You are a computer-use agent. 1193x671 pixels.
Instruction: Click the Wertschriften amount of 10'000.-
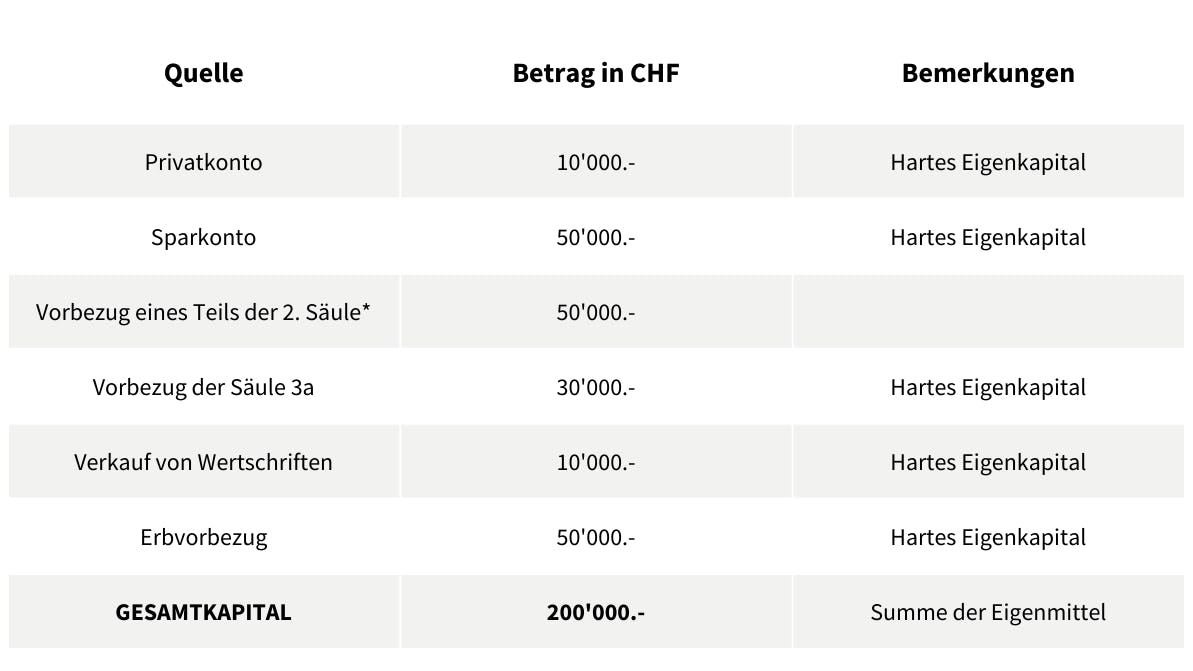(x=595, y=462)
